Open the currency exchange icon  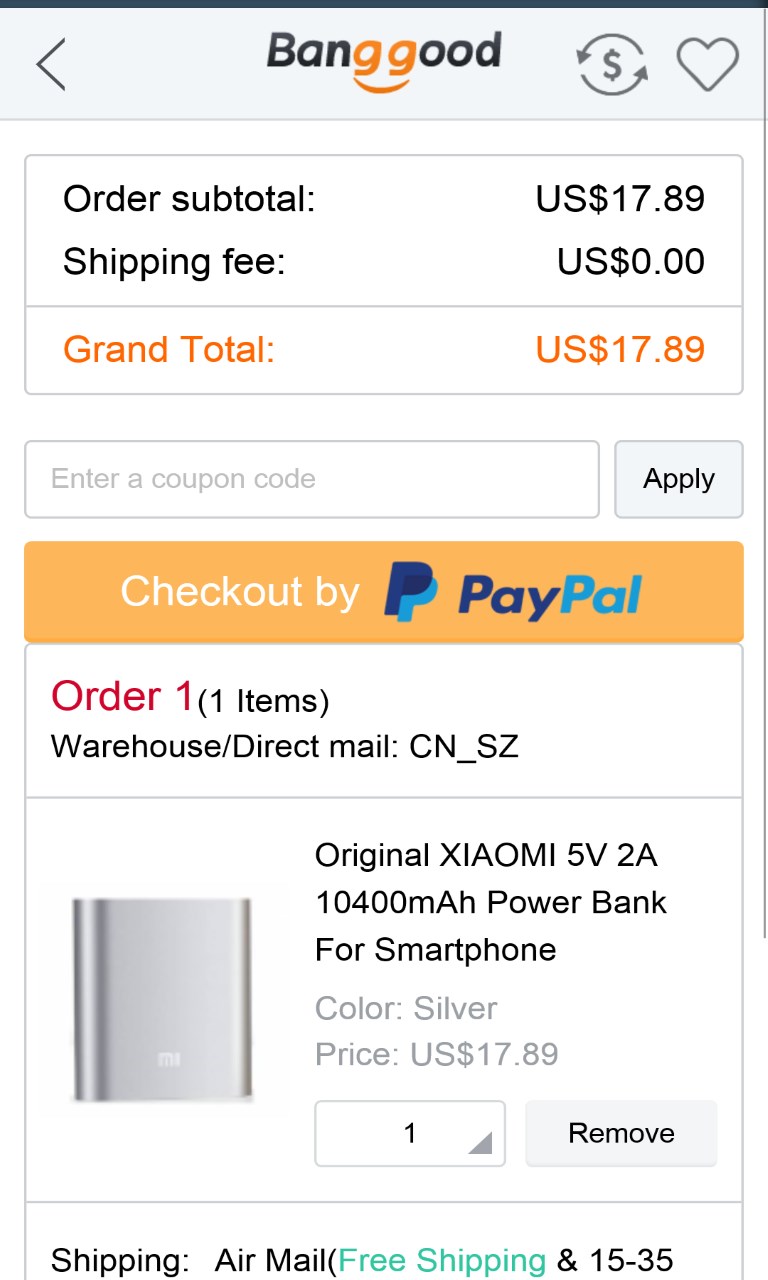pyautogui.click(x=612, y=65)
